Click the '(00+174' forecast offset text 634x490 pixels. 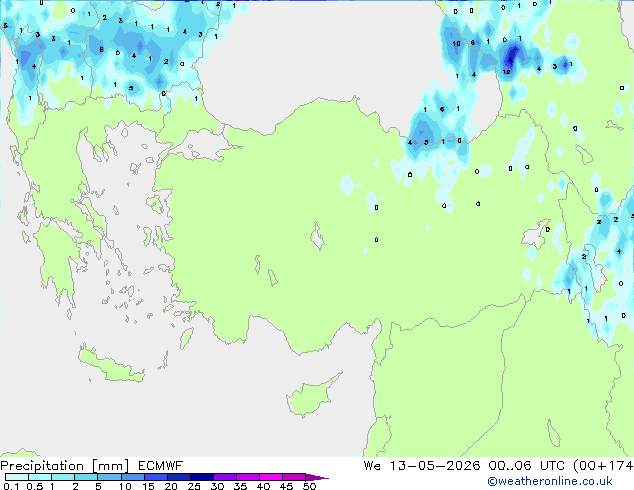point(603,466)
